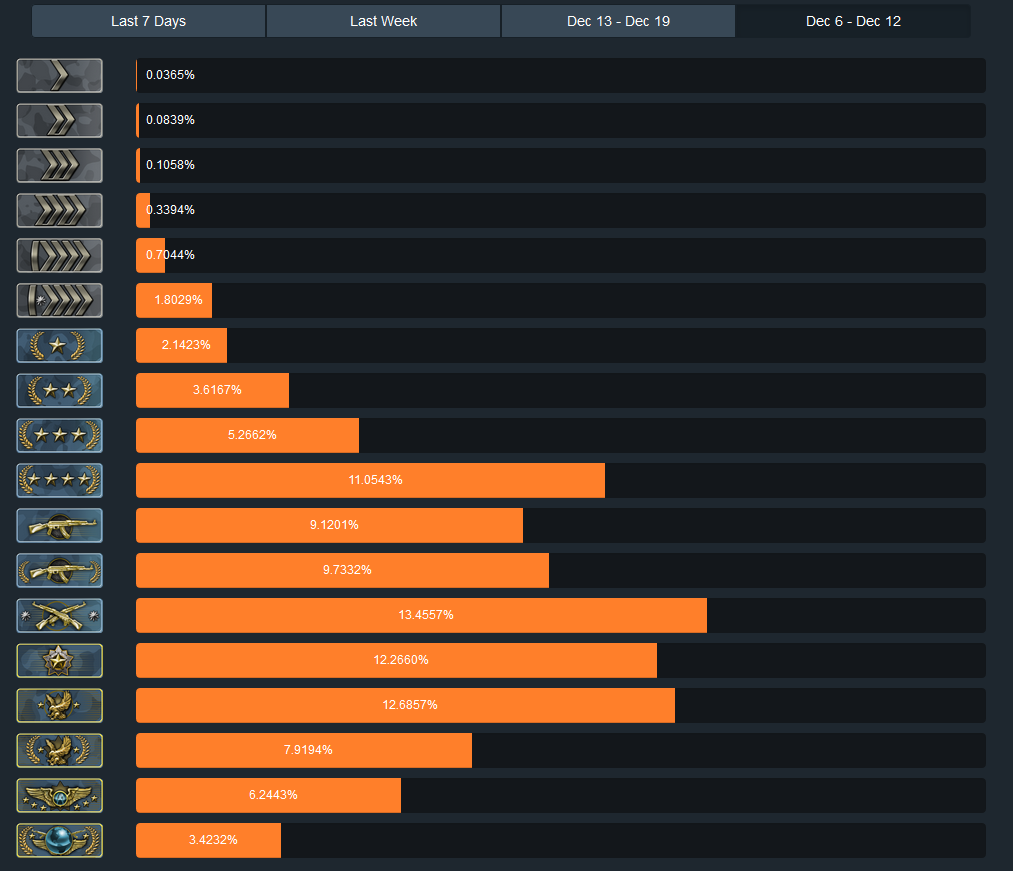Click the Master Guardian I AK rank icon
This screenshot has height=871, width=1013.
[x=59, y=525]
